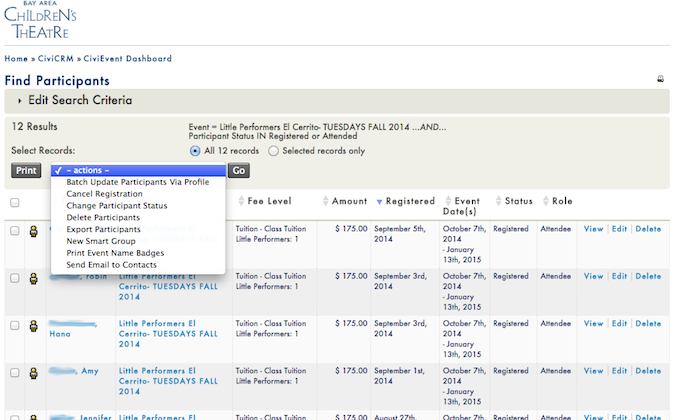Image resolution: width=675 pixels, height=420 pixels.
Task: Click the contact icon in Amy's row
Action: coord(33,372)
